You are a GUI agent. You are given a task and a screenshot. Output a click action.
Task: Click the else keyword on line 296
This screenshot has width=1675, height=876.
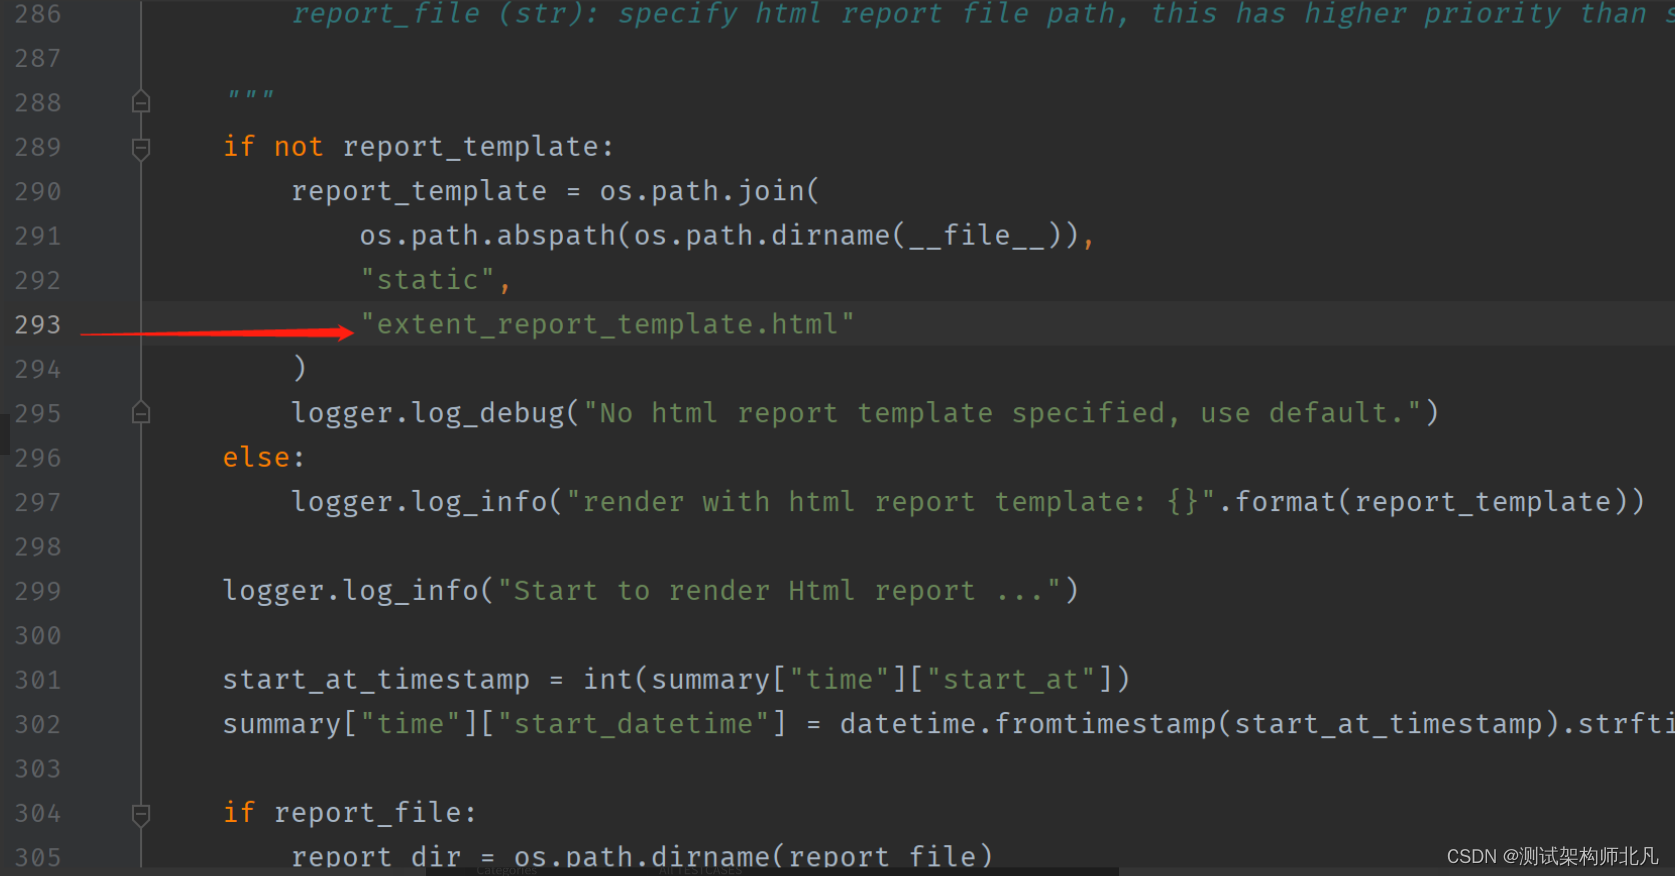[257, 458]
